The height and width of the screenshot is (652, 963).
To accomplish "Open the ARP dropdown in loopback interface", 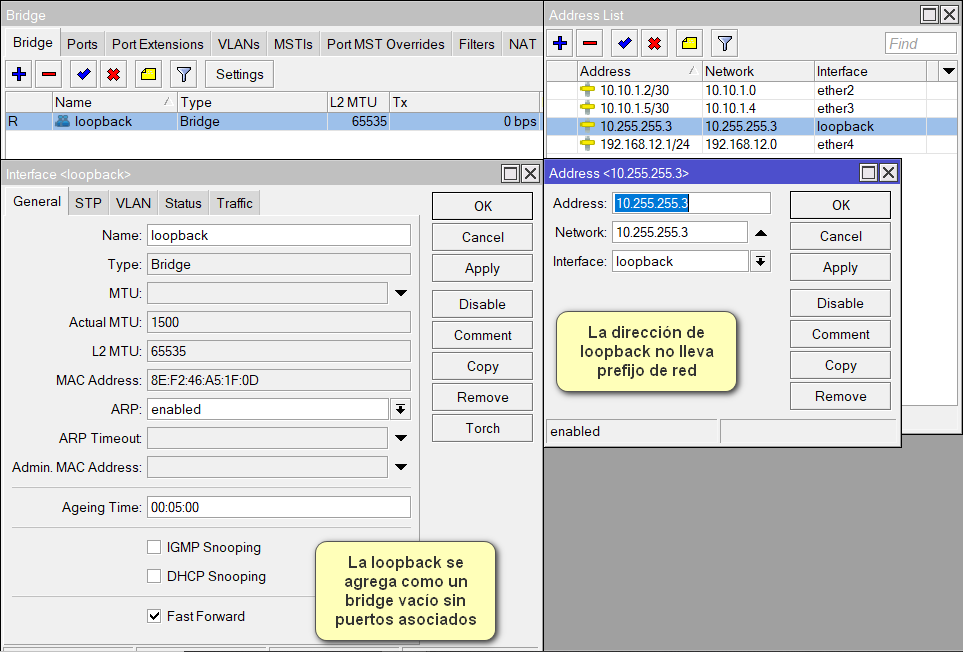I will coord(401,408).
